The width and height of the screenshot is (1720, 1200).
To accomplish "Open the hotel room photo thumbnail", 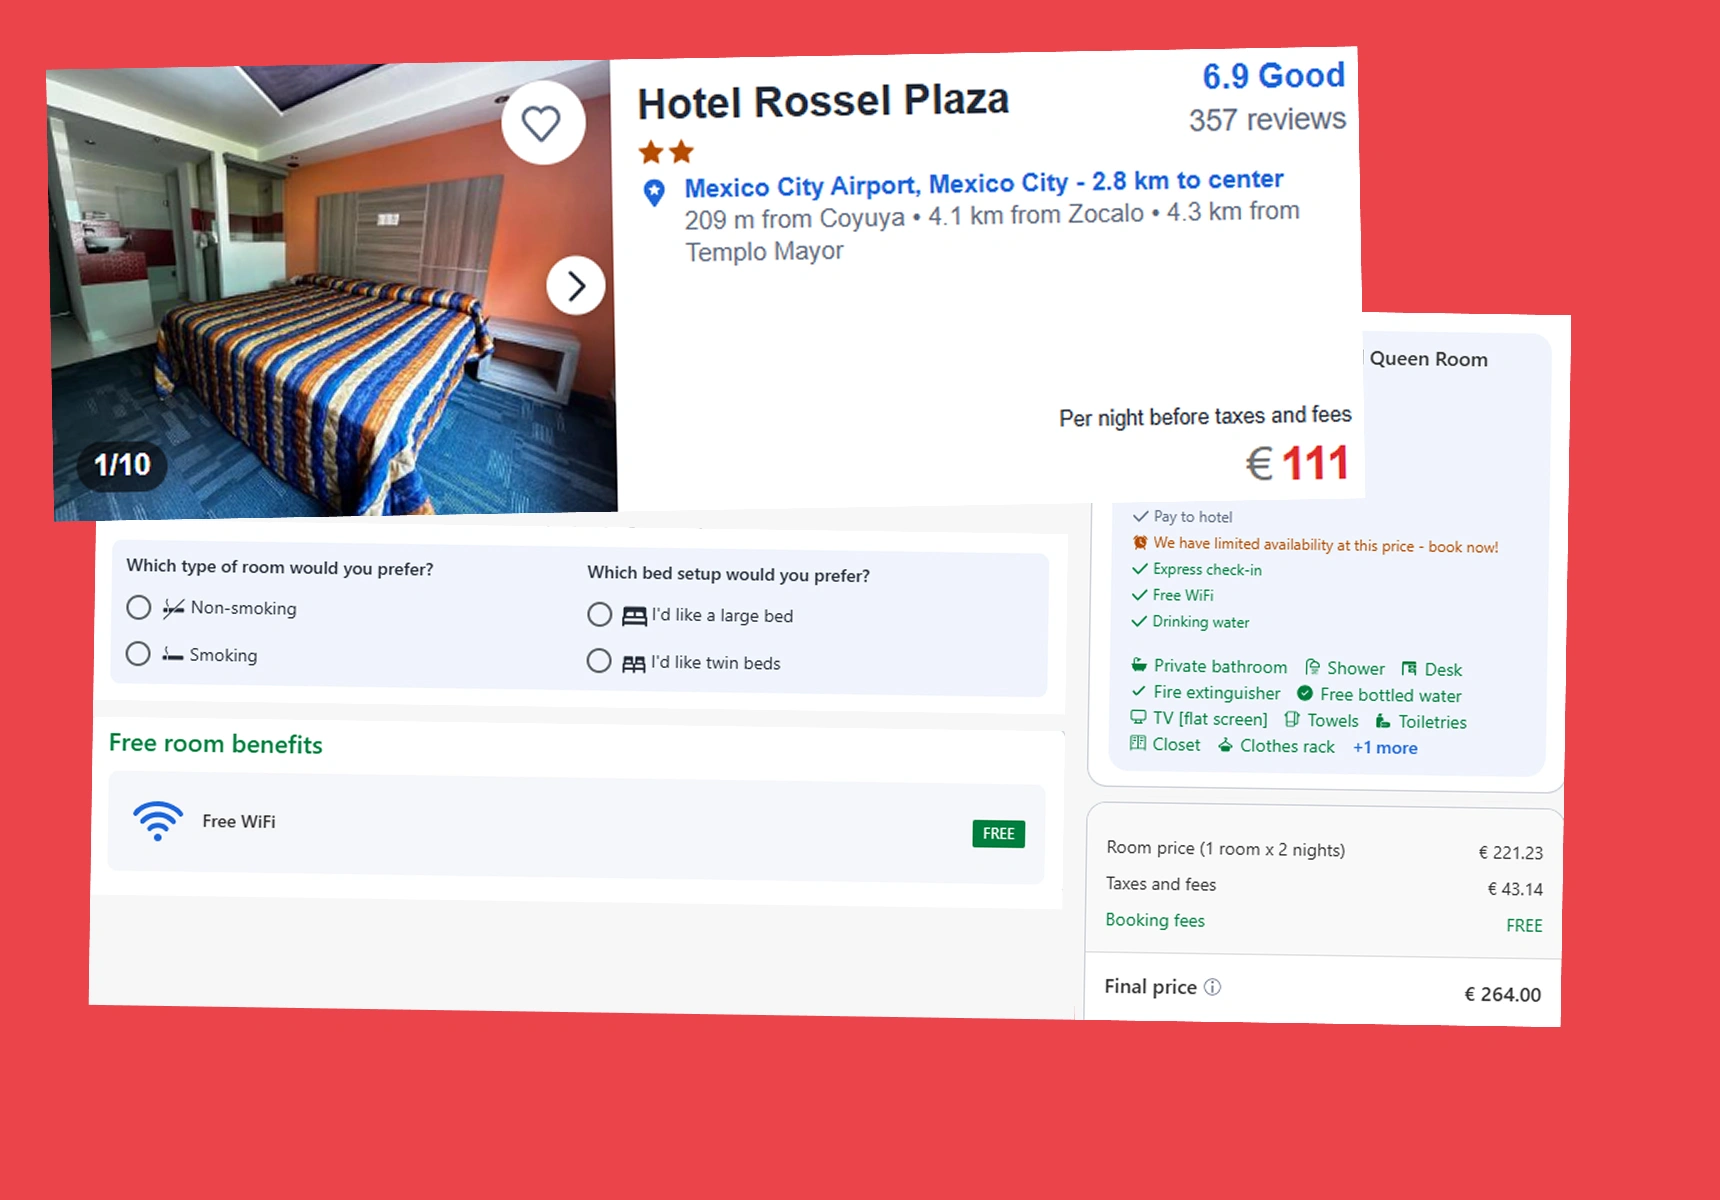I will [332, 290].
